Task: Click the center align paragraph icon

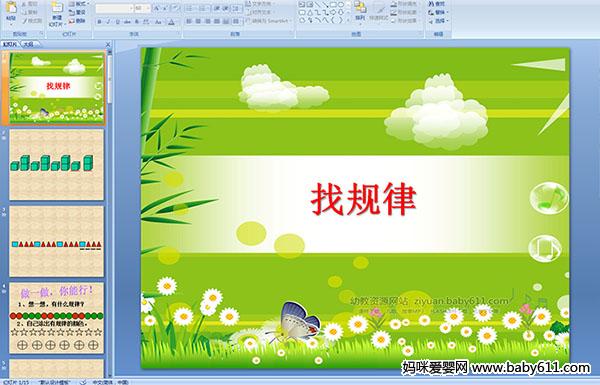Action: coord(198,21)
